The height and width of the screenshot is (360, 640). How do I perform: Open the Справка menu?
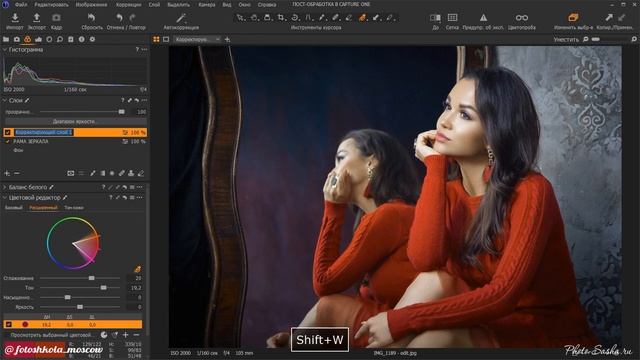coord(267,4)
